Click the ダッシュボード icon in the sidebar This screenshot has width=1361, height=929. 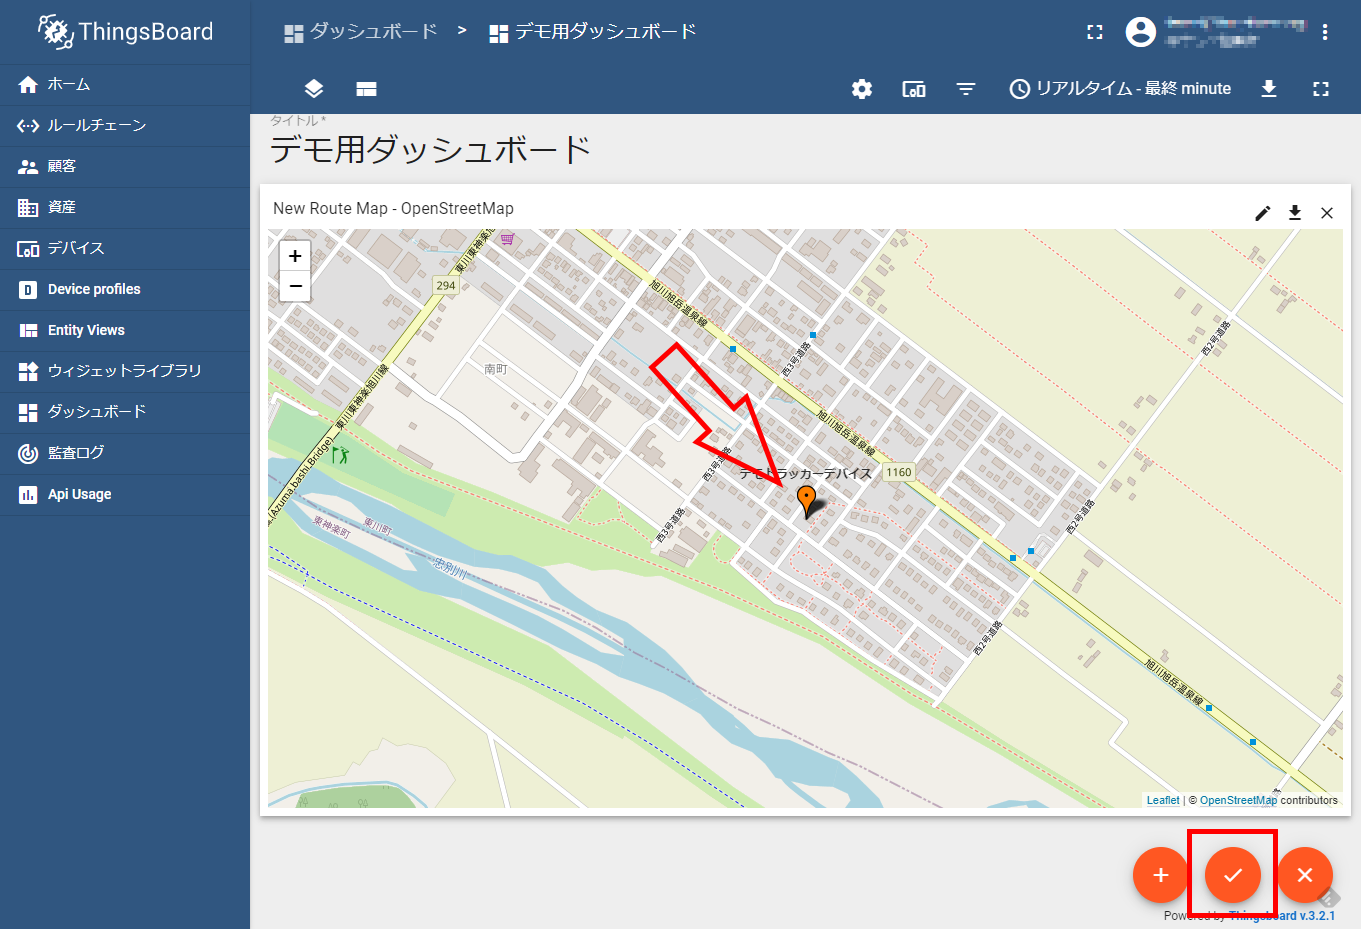click(28, 413)
